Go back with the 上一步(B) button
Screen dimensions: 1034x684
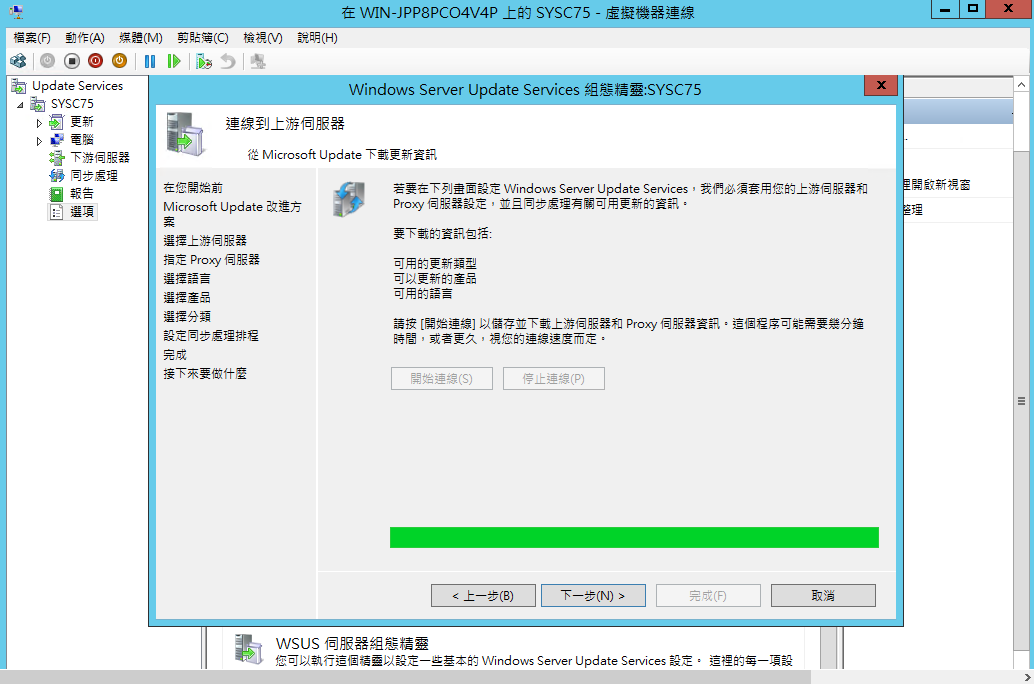click(x=483, y=596)
